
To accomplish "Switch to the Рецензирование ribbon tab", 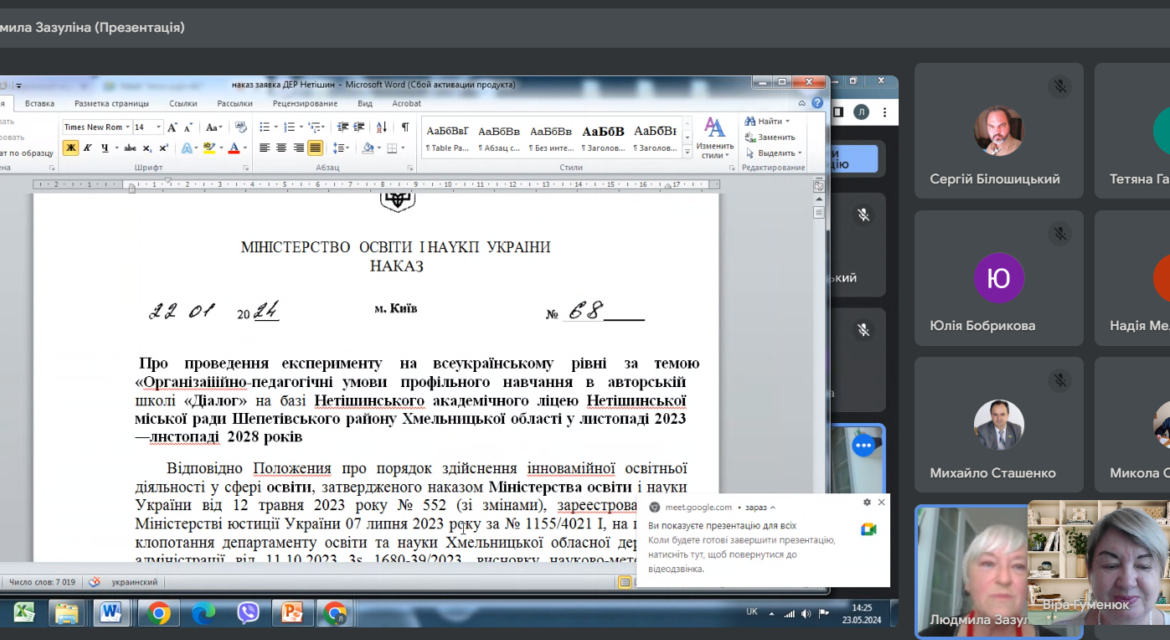I will click(x=304, y=104).
